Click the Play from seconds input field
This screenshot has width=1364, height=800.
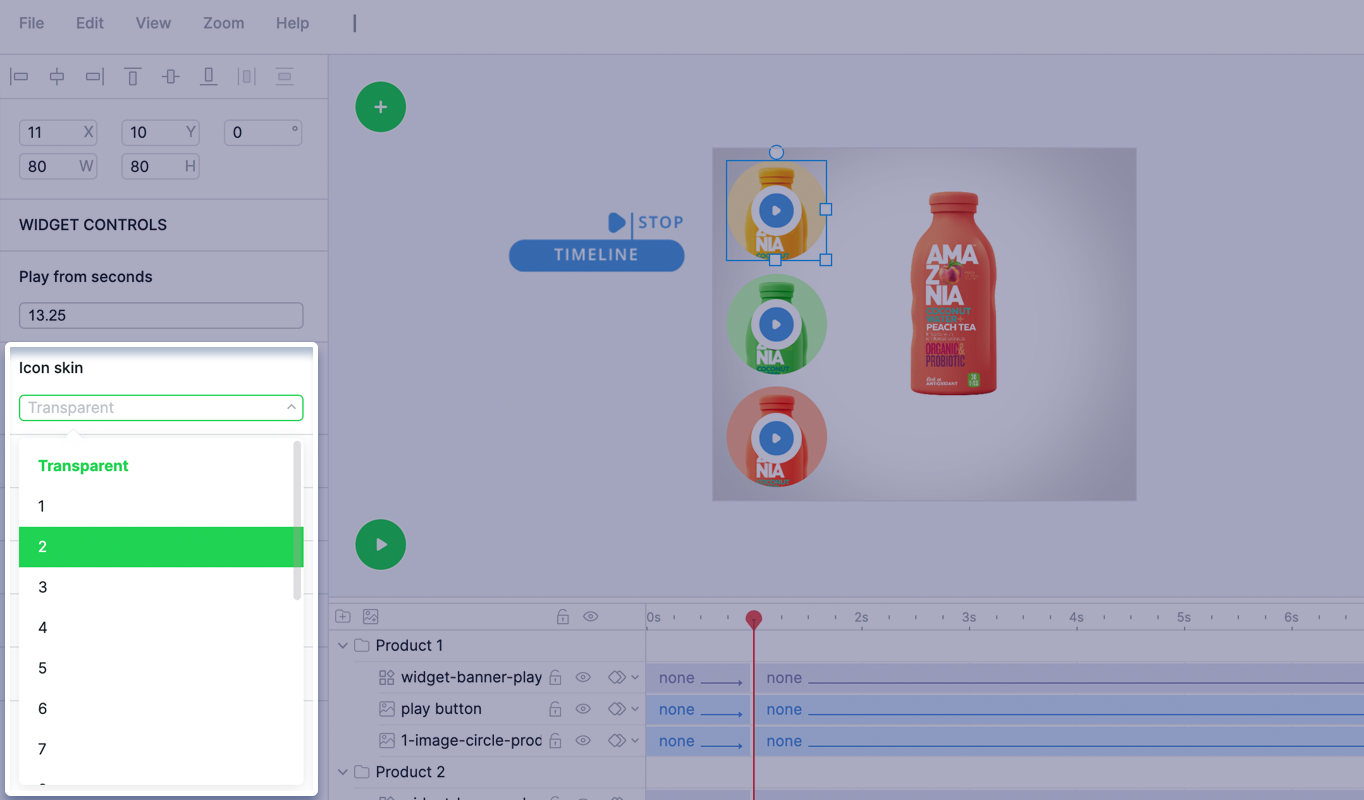(161, 315)
